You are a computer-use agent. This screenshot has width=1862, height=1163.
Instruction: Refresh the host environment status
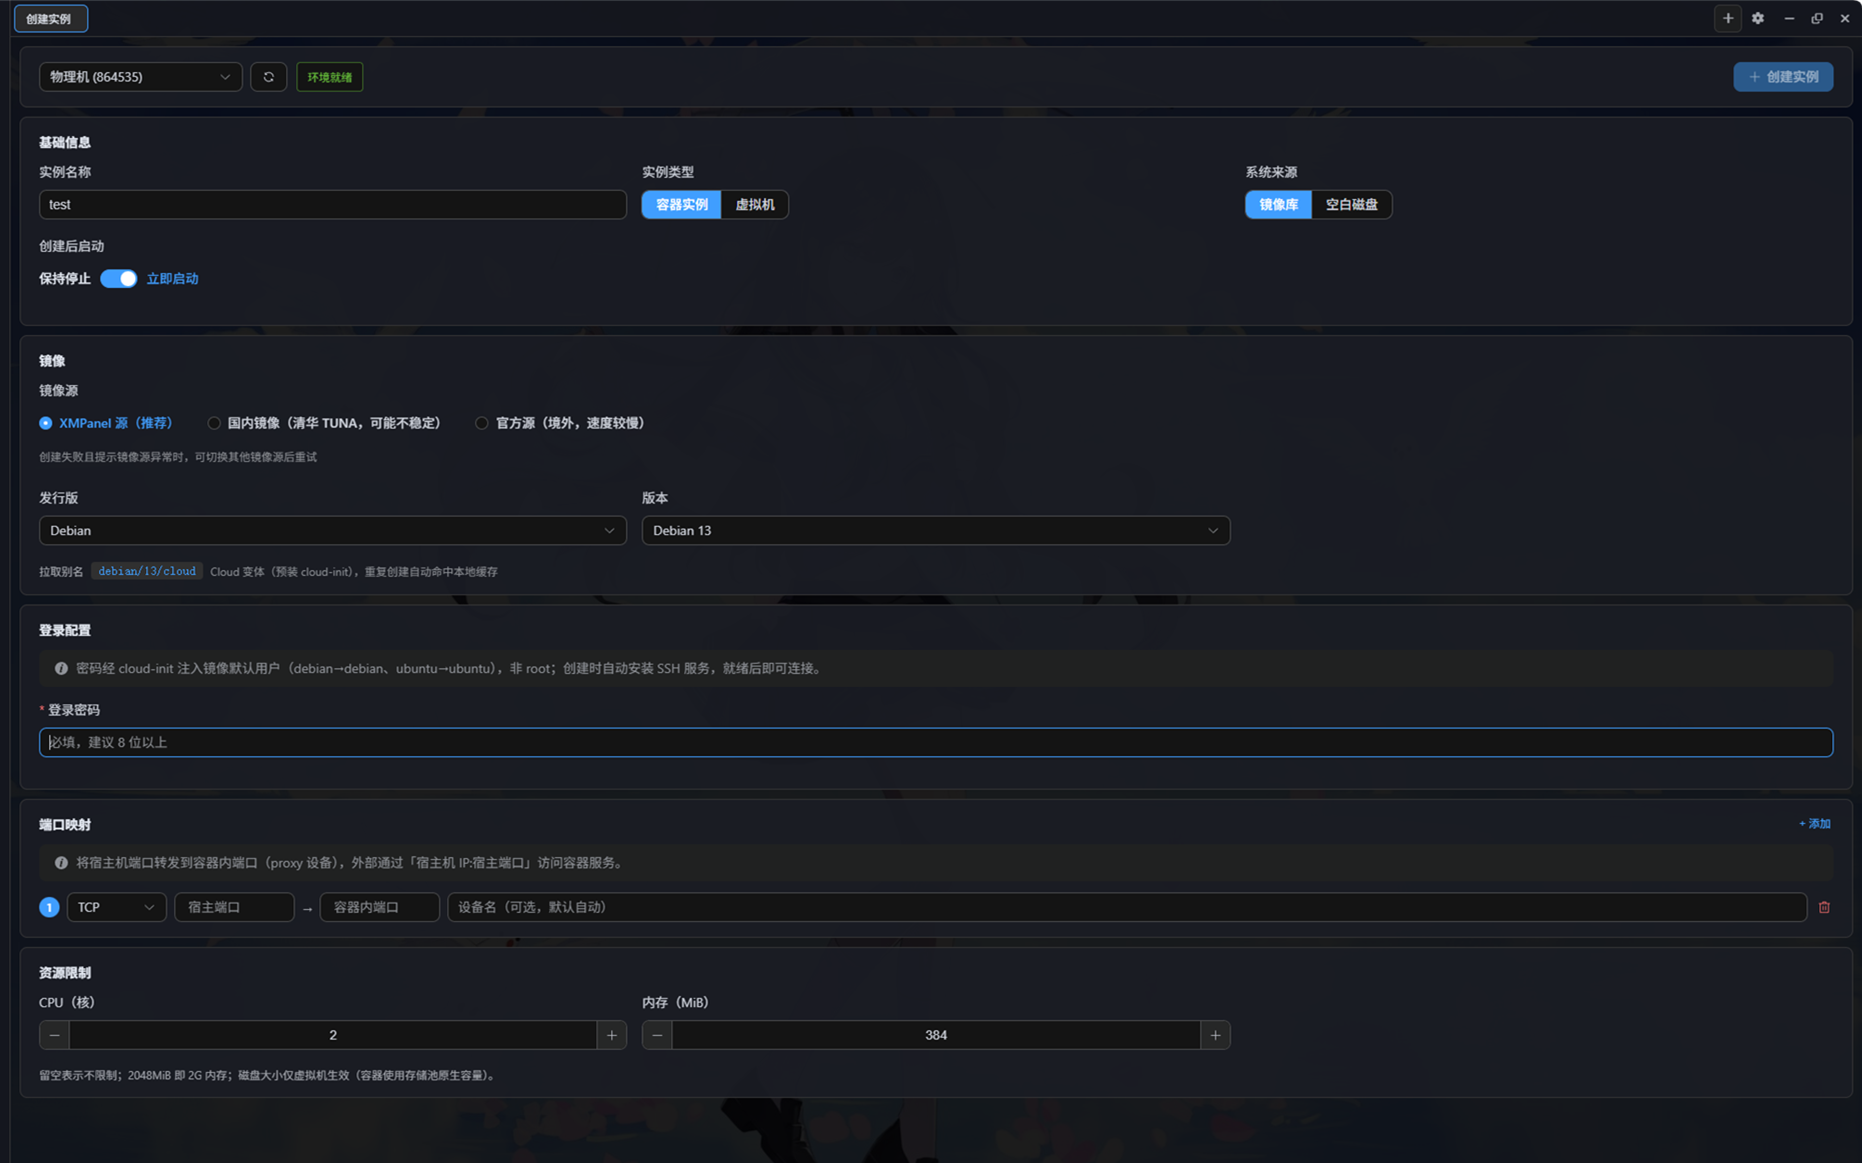(268, 77)
